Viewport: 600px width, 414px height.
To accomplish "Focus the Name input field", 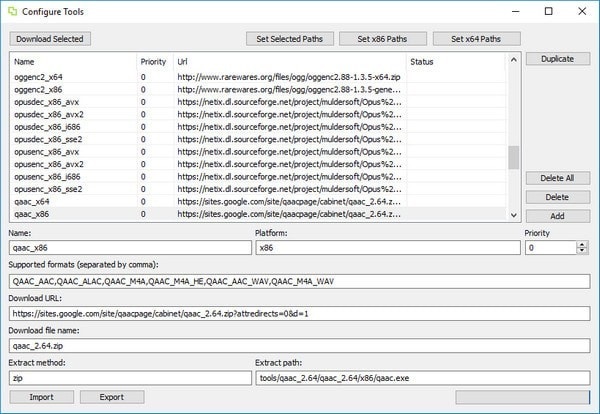I will click(130, 248).
